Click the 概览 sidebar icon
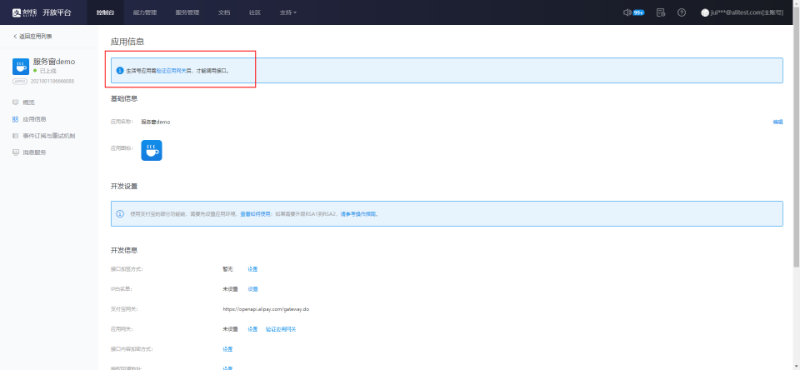The image size is (800, 370). [x=15, y=102]
